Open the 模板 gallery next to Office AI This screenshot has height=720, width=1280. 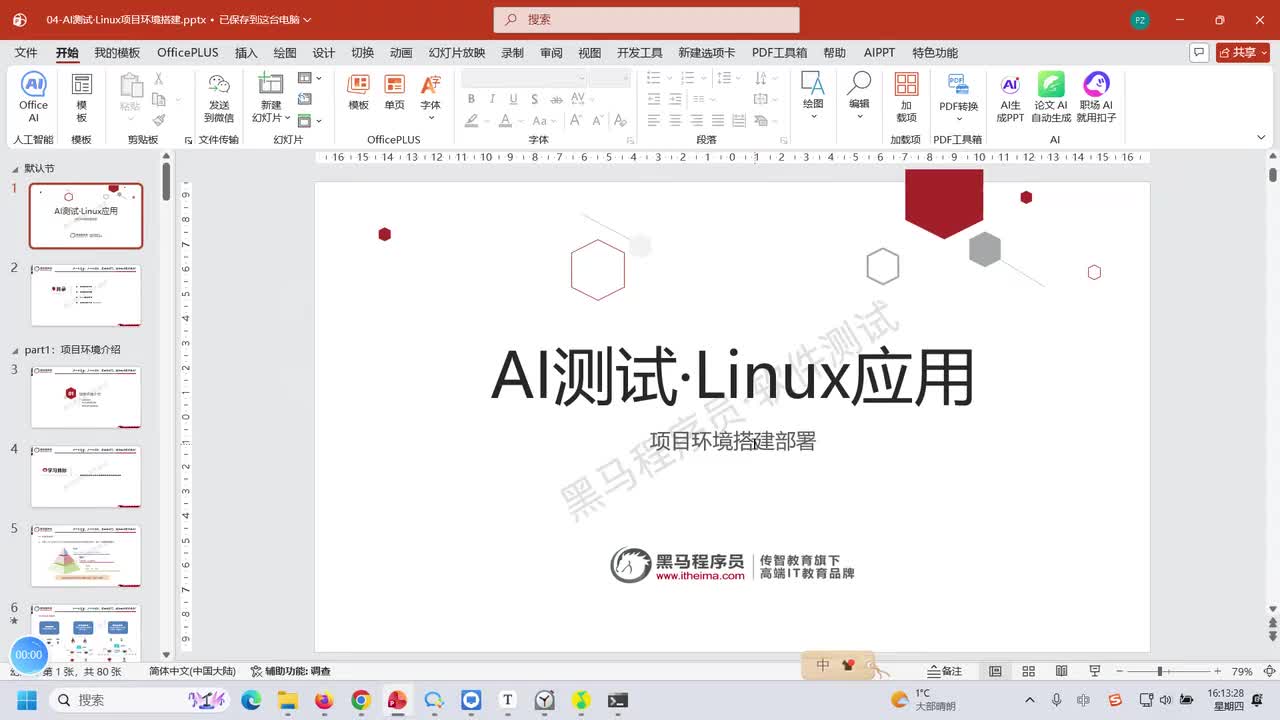click(82, 97)
